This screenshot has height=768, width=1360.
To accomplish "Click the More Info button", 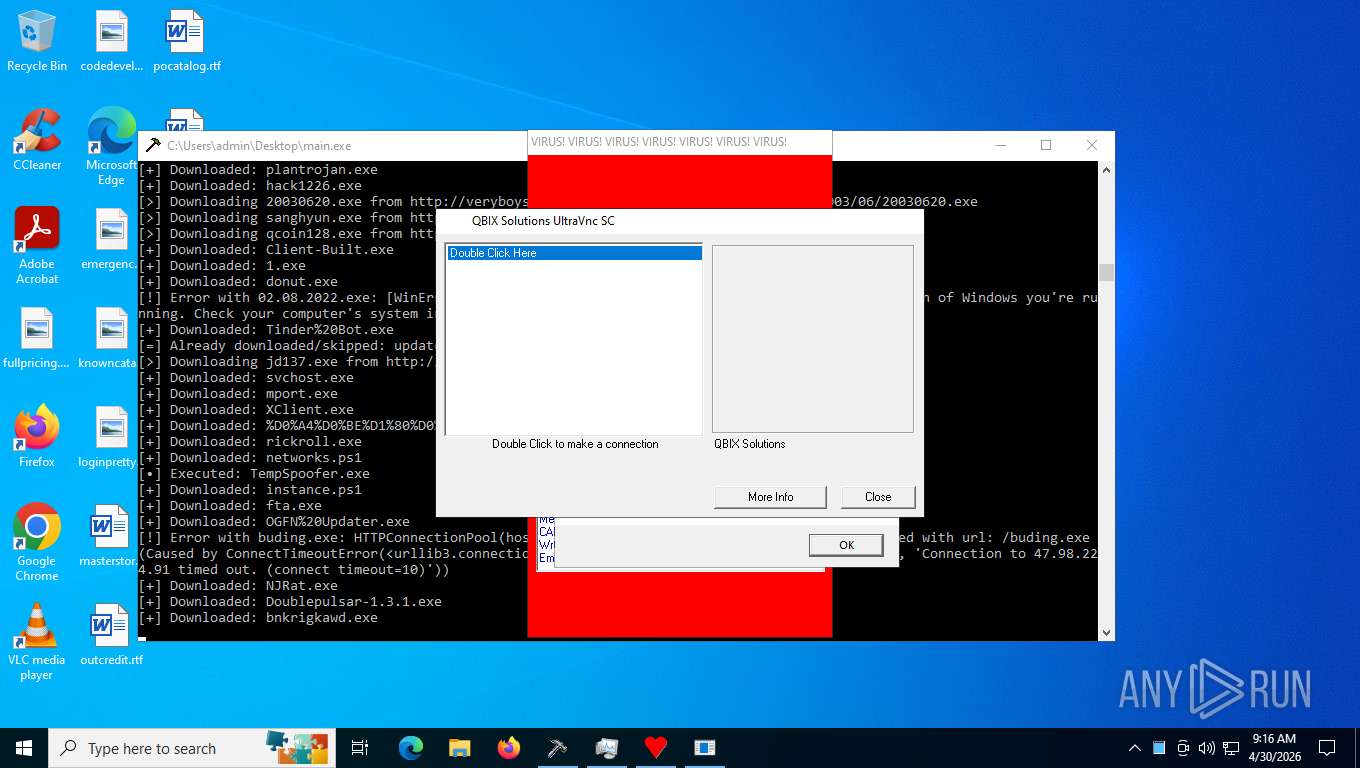I will pyautogui.click(x=770, y=497).
